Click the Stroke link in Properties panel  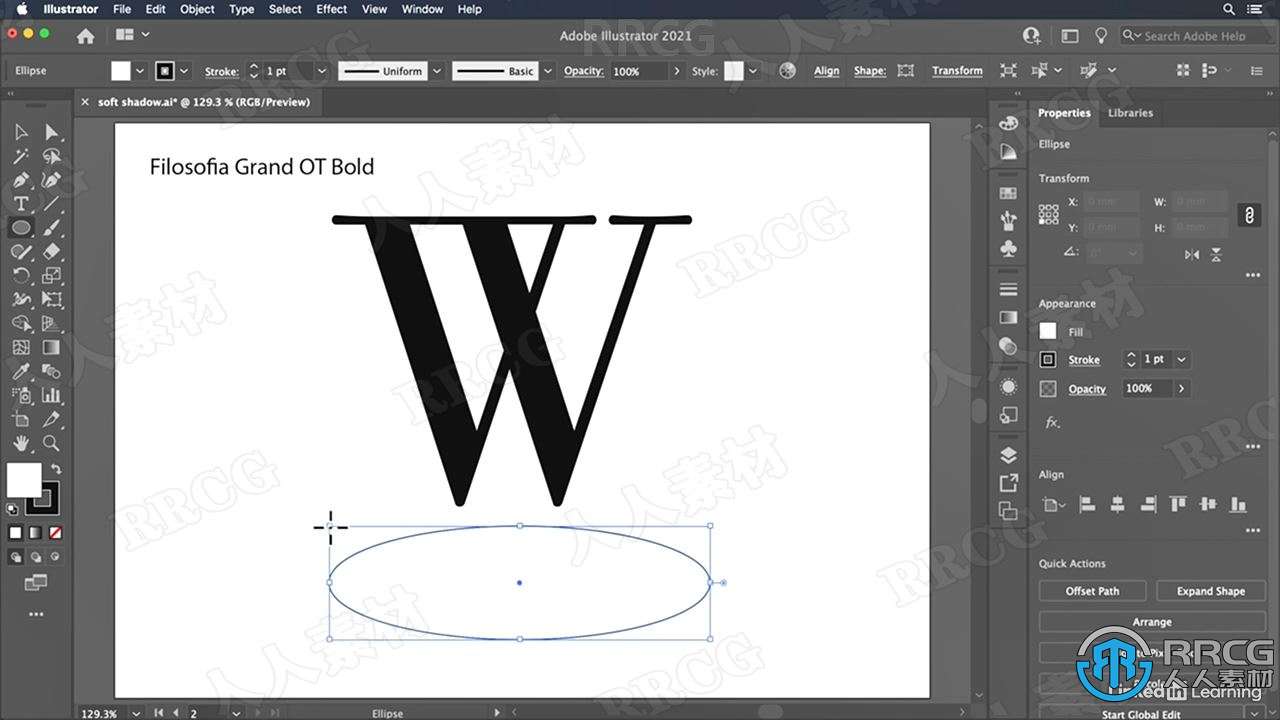pos(1084,360)
